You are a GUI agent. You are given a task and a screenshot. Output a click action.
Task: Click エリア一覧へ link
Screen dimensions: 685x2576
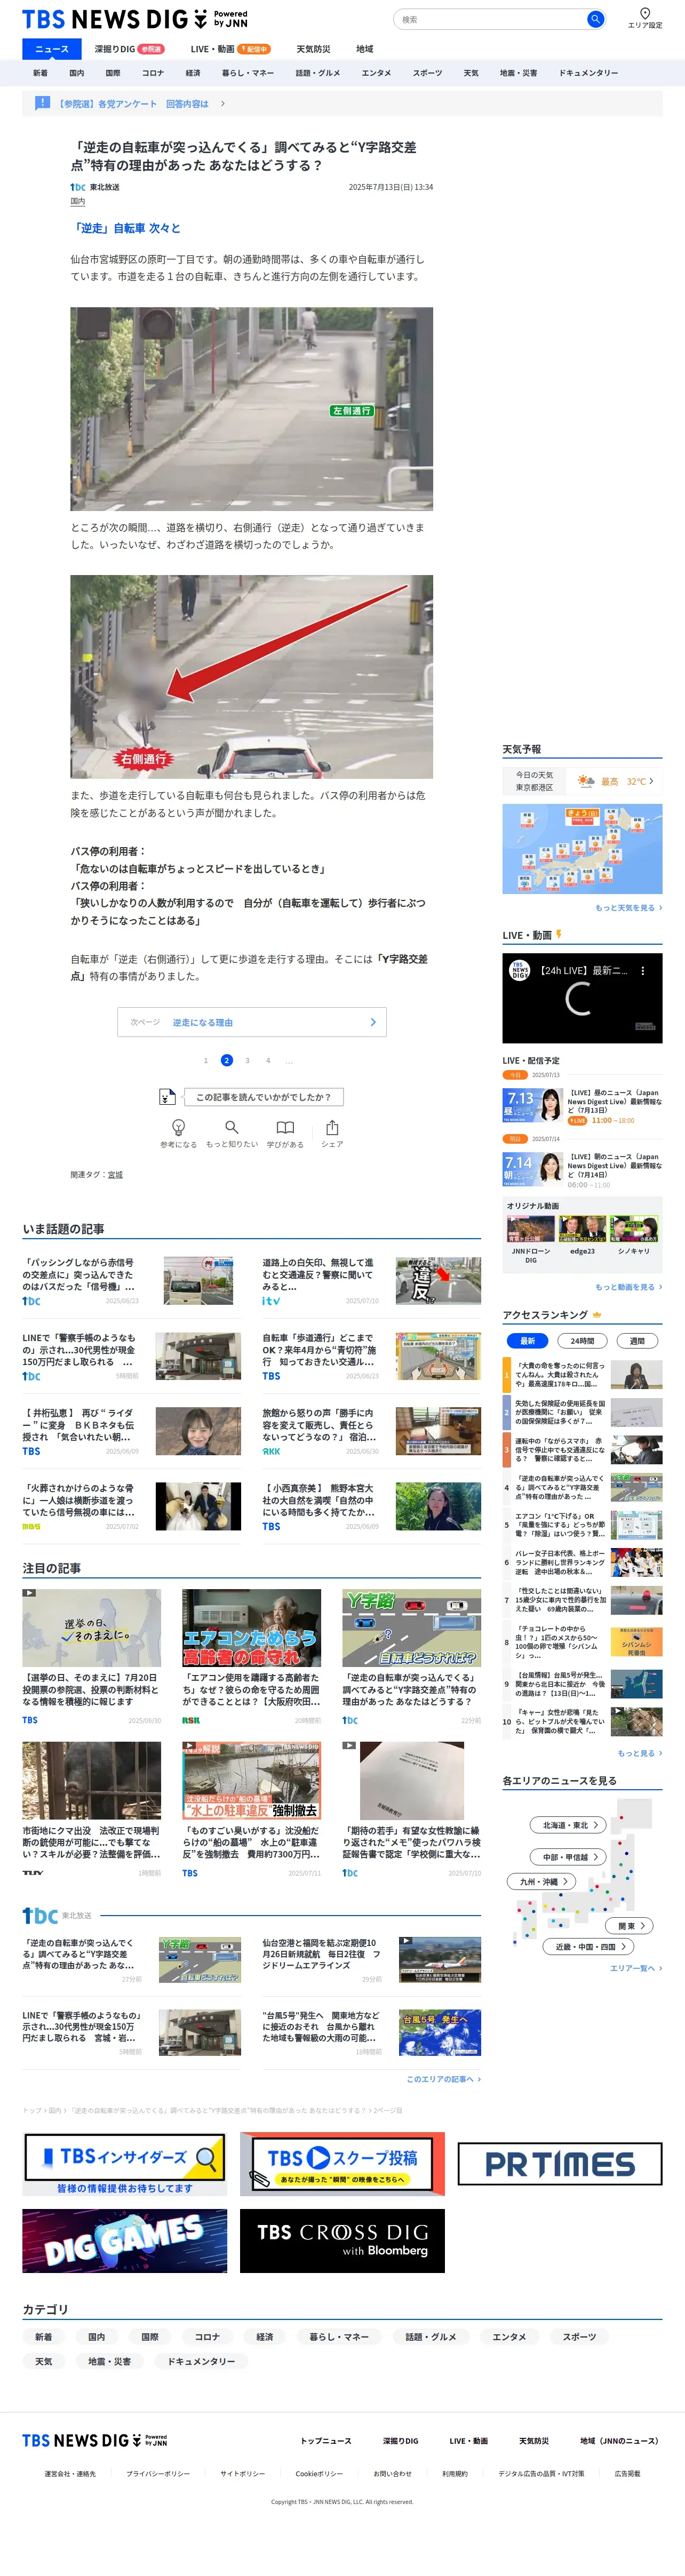(636, 1968)
